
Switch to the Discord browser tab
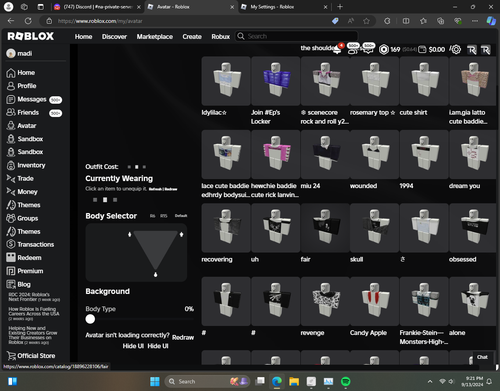97,7
